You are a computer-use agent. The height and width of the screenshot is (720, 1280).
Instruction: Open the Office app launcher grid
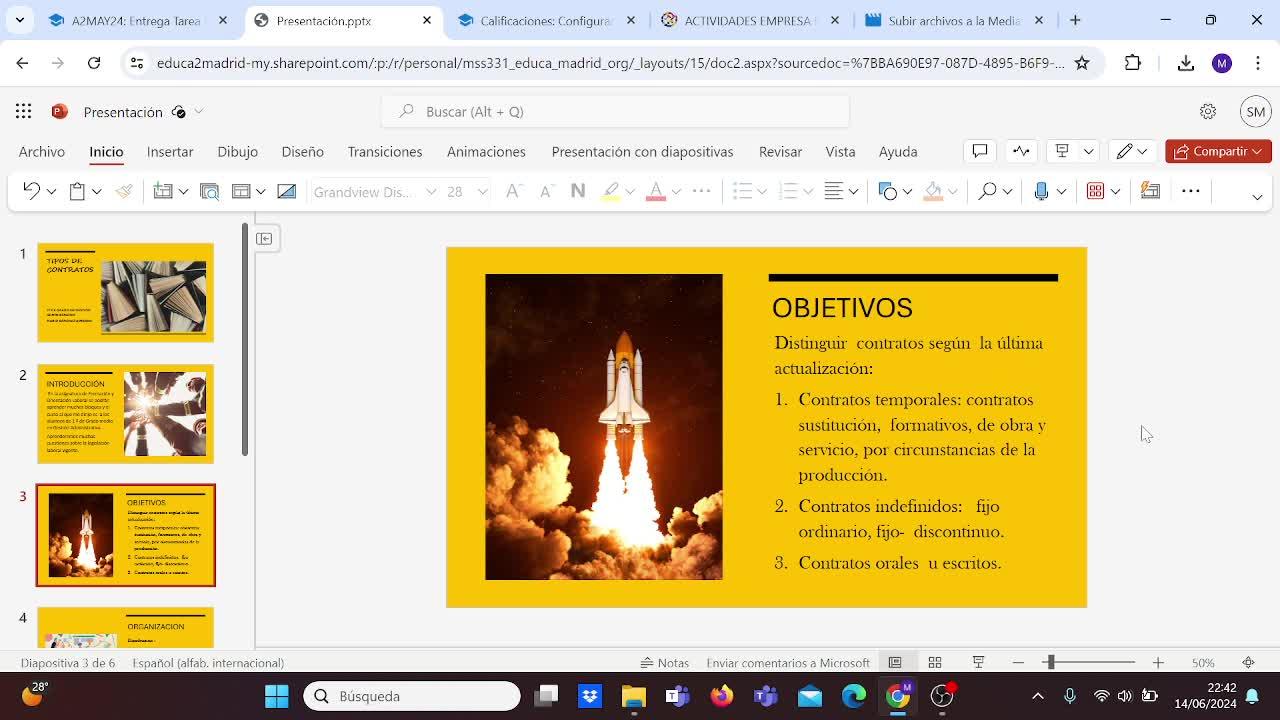tap(23, 111)
